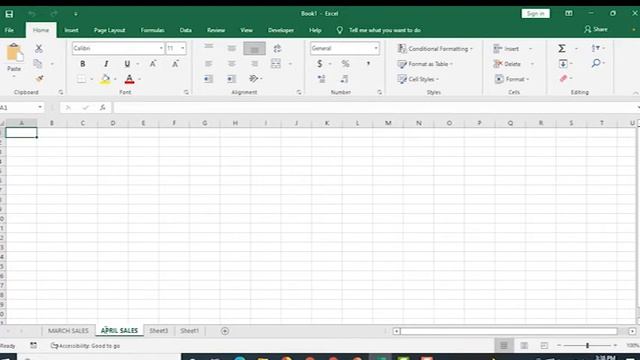Expand Cell Styles menu

[418, 79]
